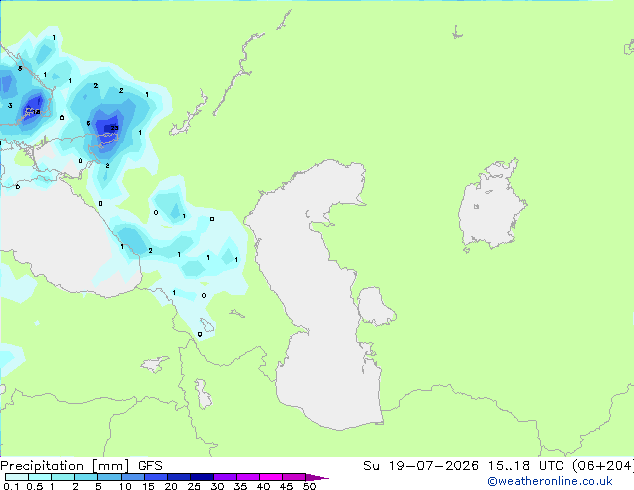Click legend scale label '45'
The image size is (634, 490).
click(286, 486)
